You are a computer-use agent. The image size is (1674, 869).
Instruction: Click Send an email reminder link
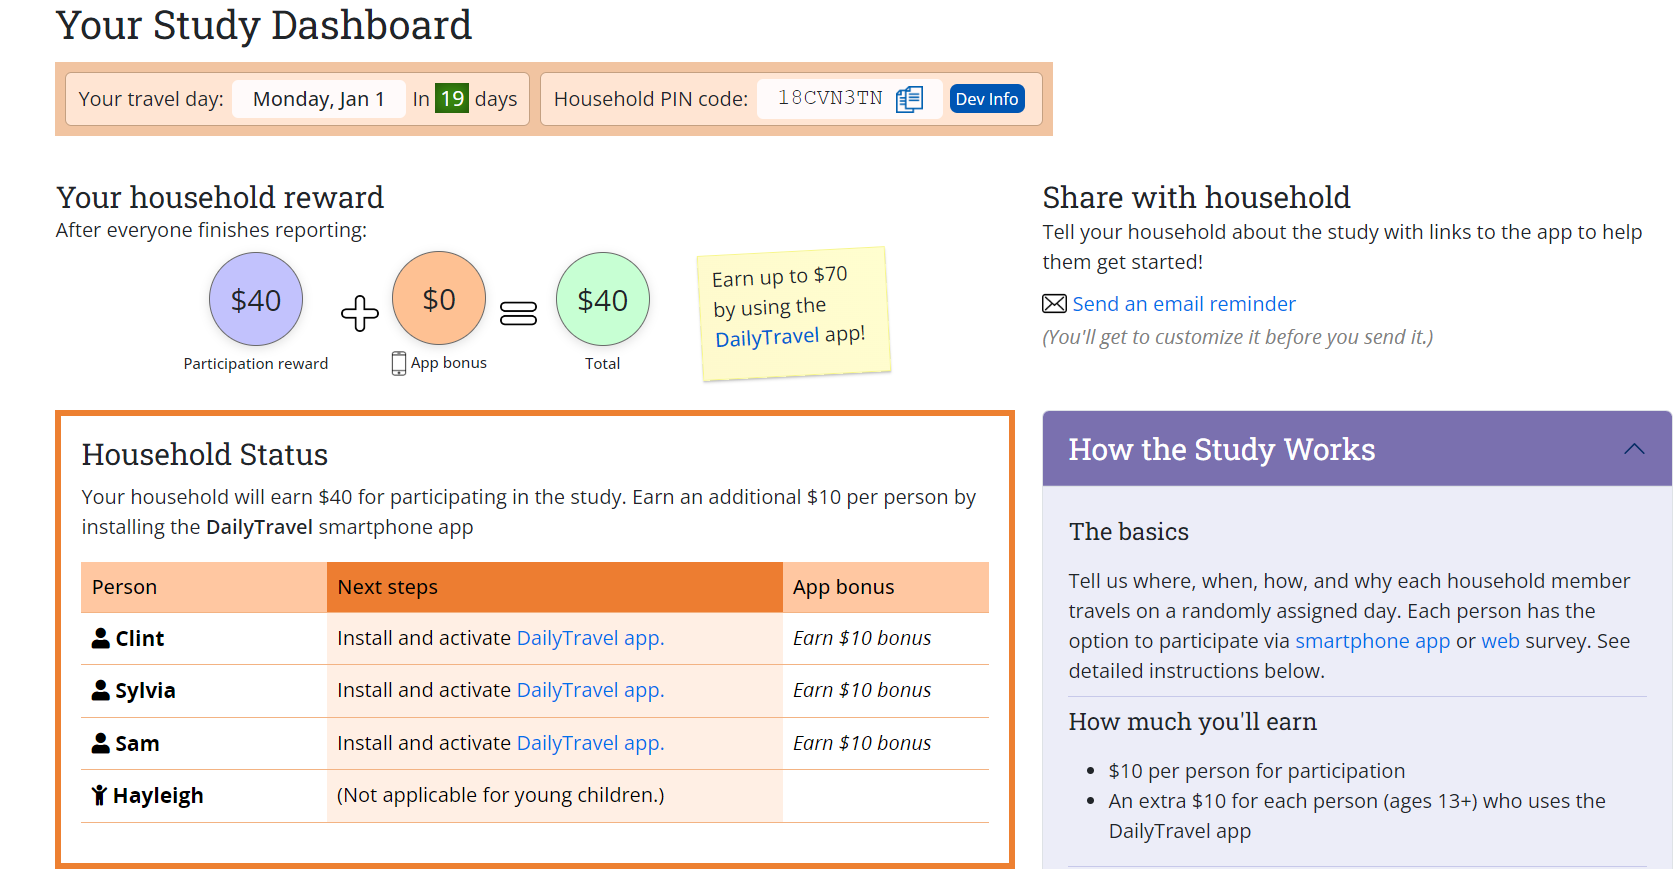pyautogui.click(x=1184, y=304)
